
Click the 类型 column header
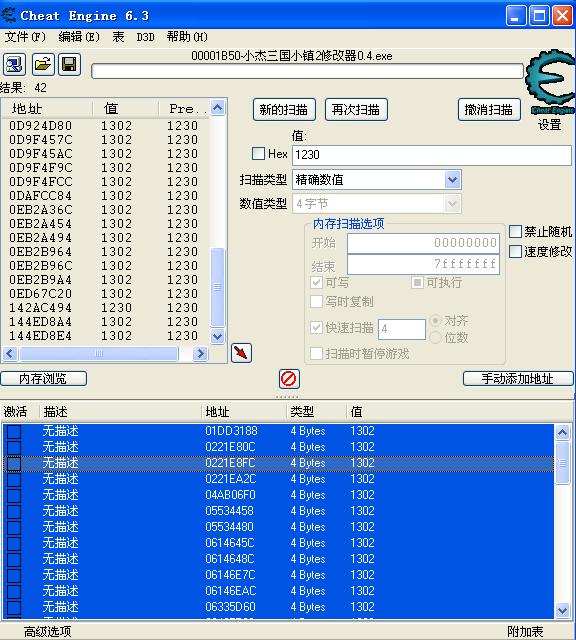pyautogui.click(x=316, y=411)
